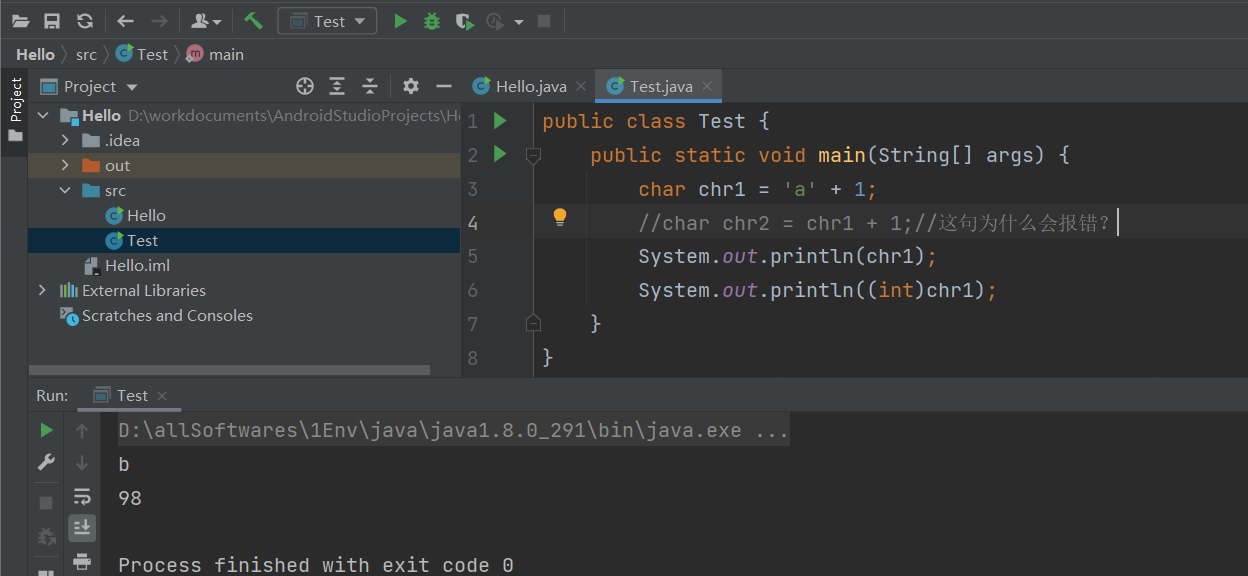The image size is (1248, 576).
Task: Run class Test from line 1 gutter arrow
Action: pos(500,121)
